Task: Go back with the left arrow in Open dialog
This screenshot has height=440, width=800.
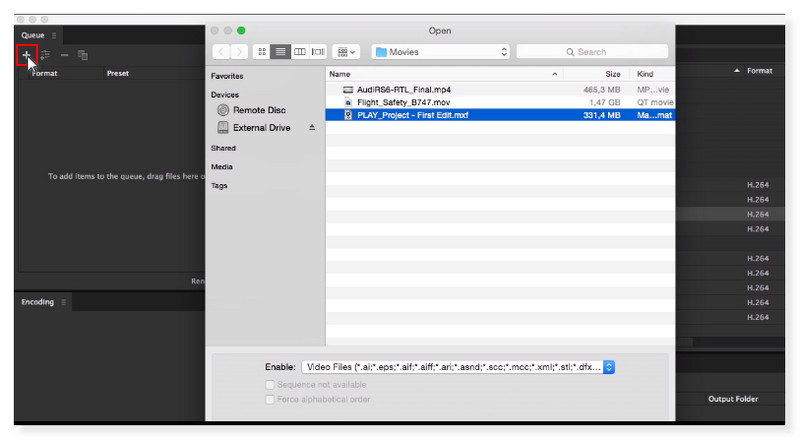Action: point(221,52)
